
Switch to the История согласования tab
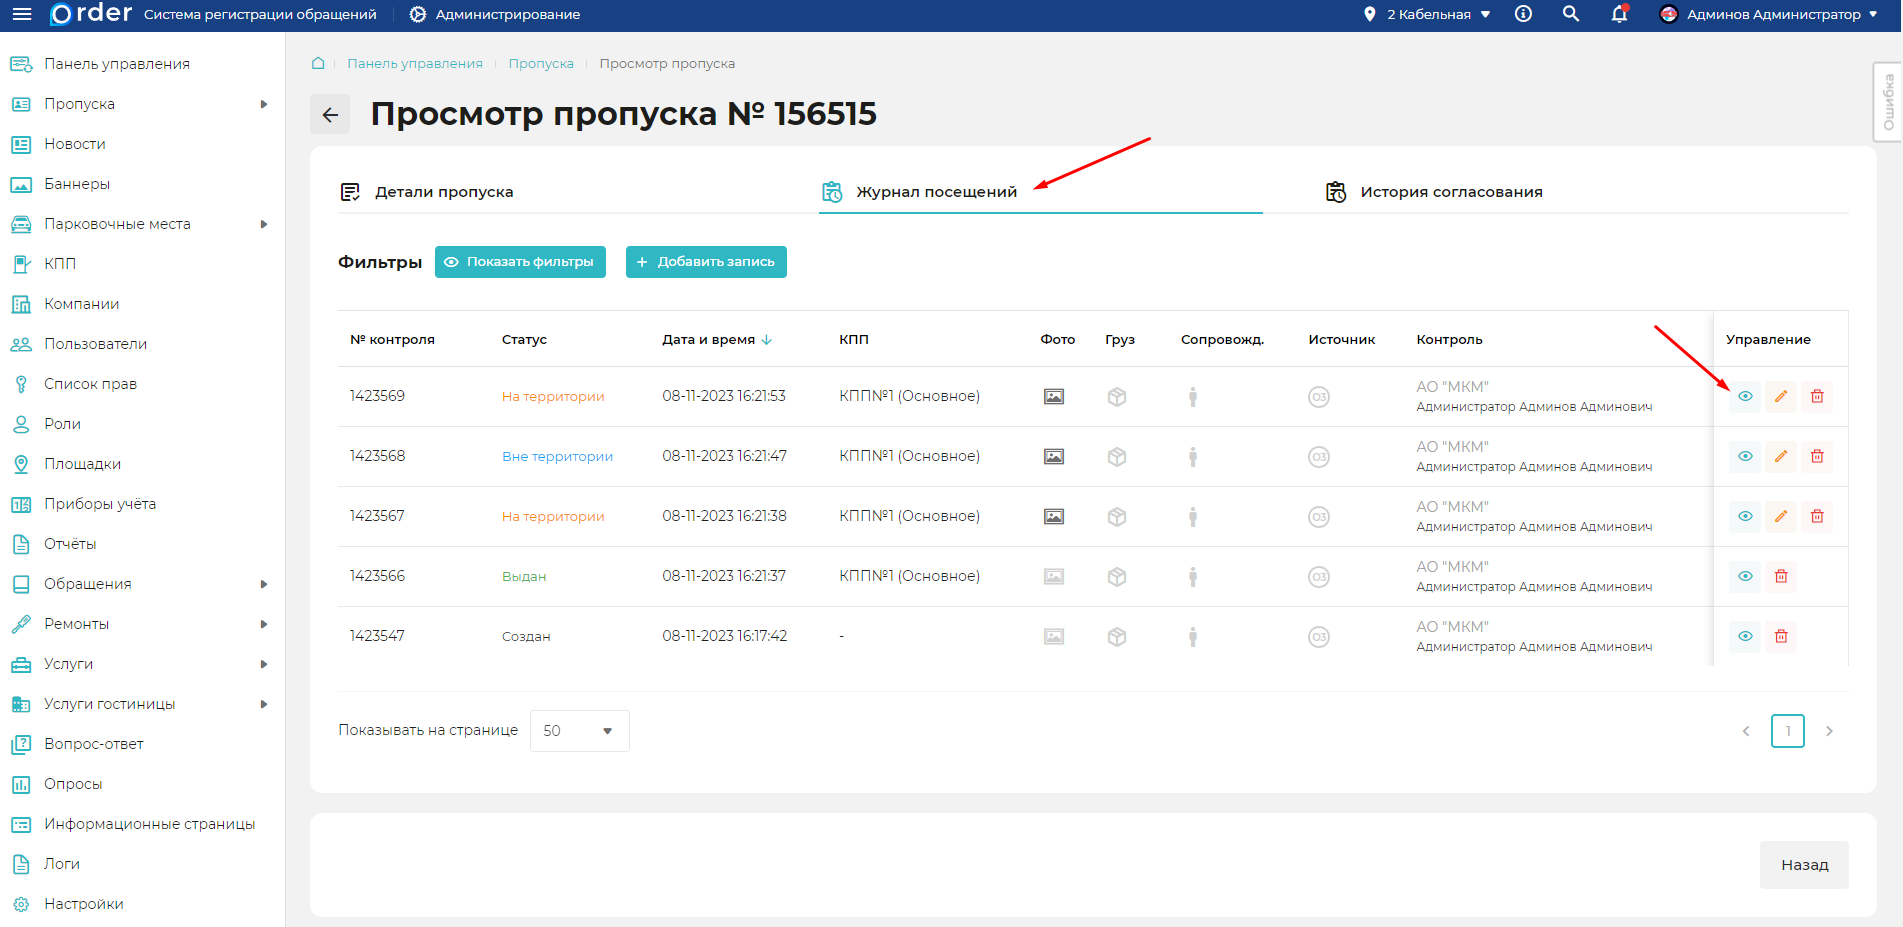pos(1450,192)
